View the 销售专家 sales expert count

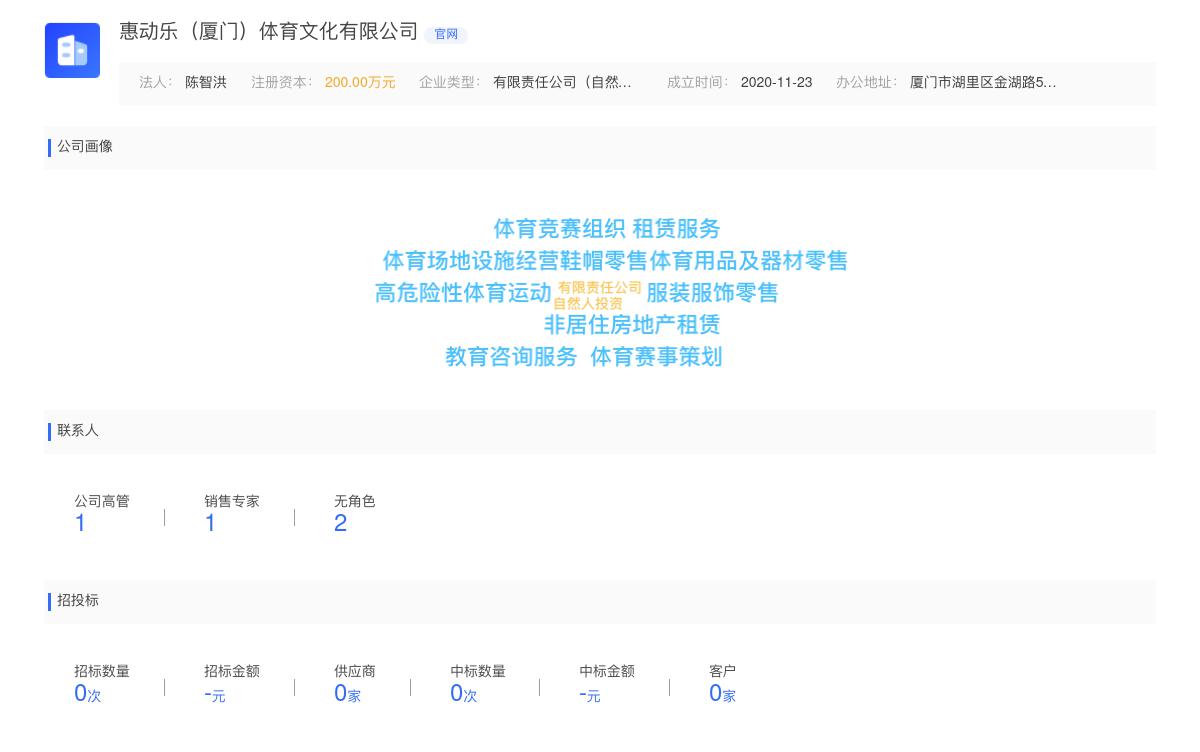click(210, 522)
